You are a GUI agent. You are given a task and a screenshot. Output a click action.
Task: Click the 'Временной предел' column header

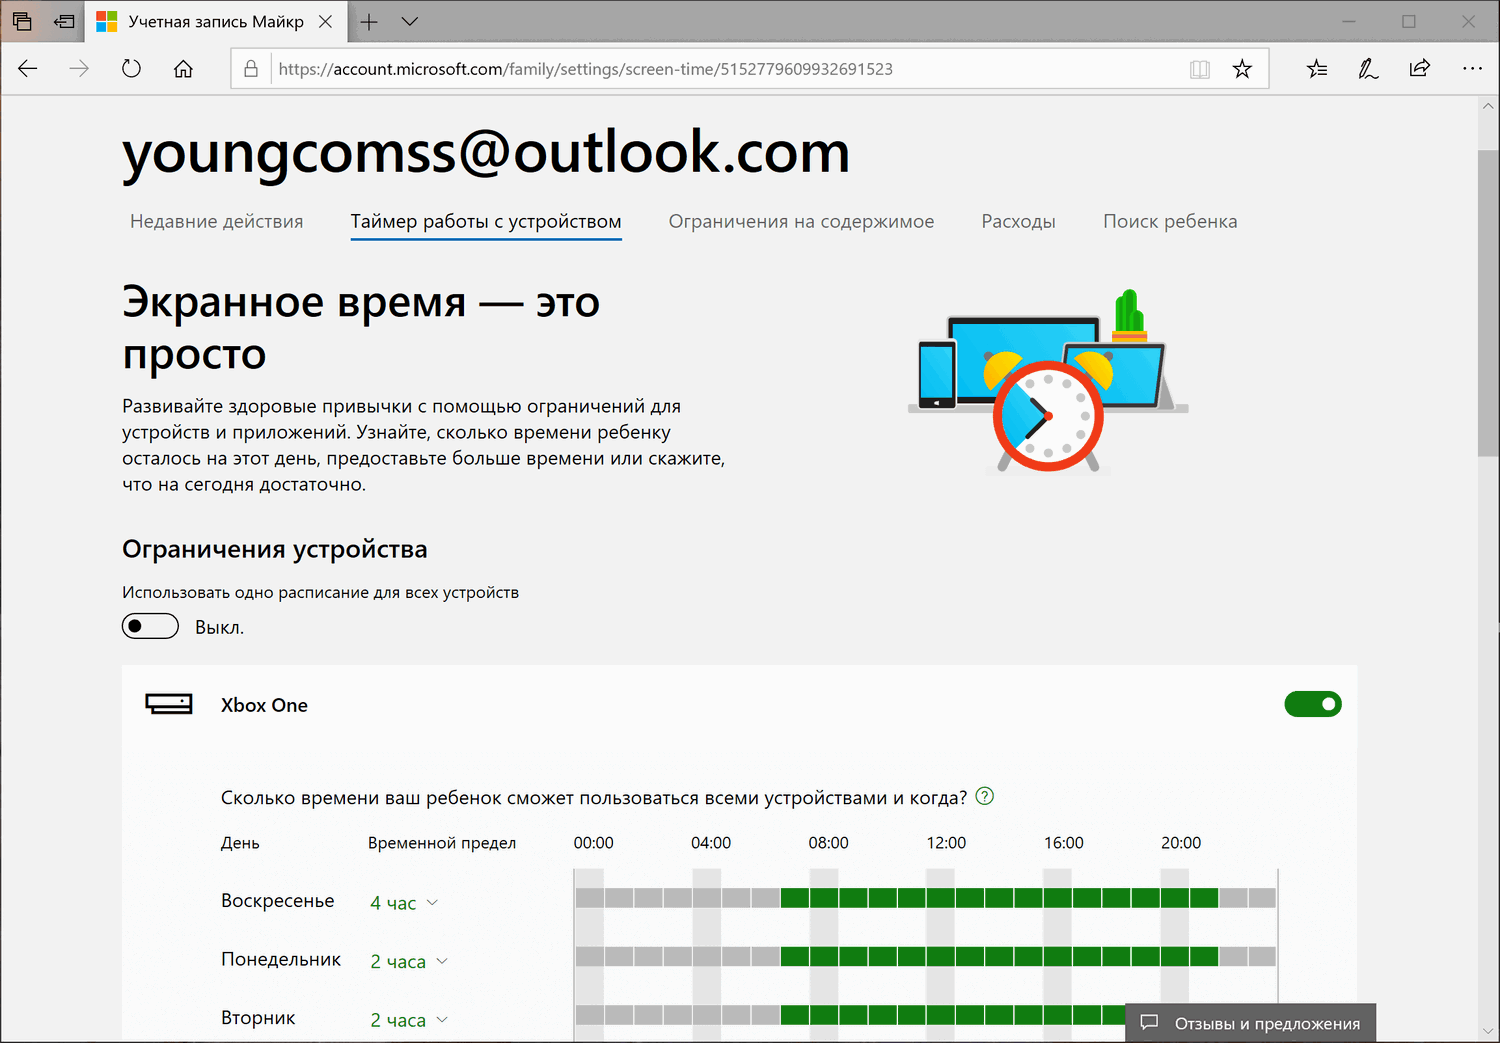[x=442, y=843]
